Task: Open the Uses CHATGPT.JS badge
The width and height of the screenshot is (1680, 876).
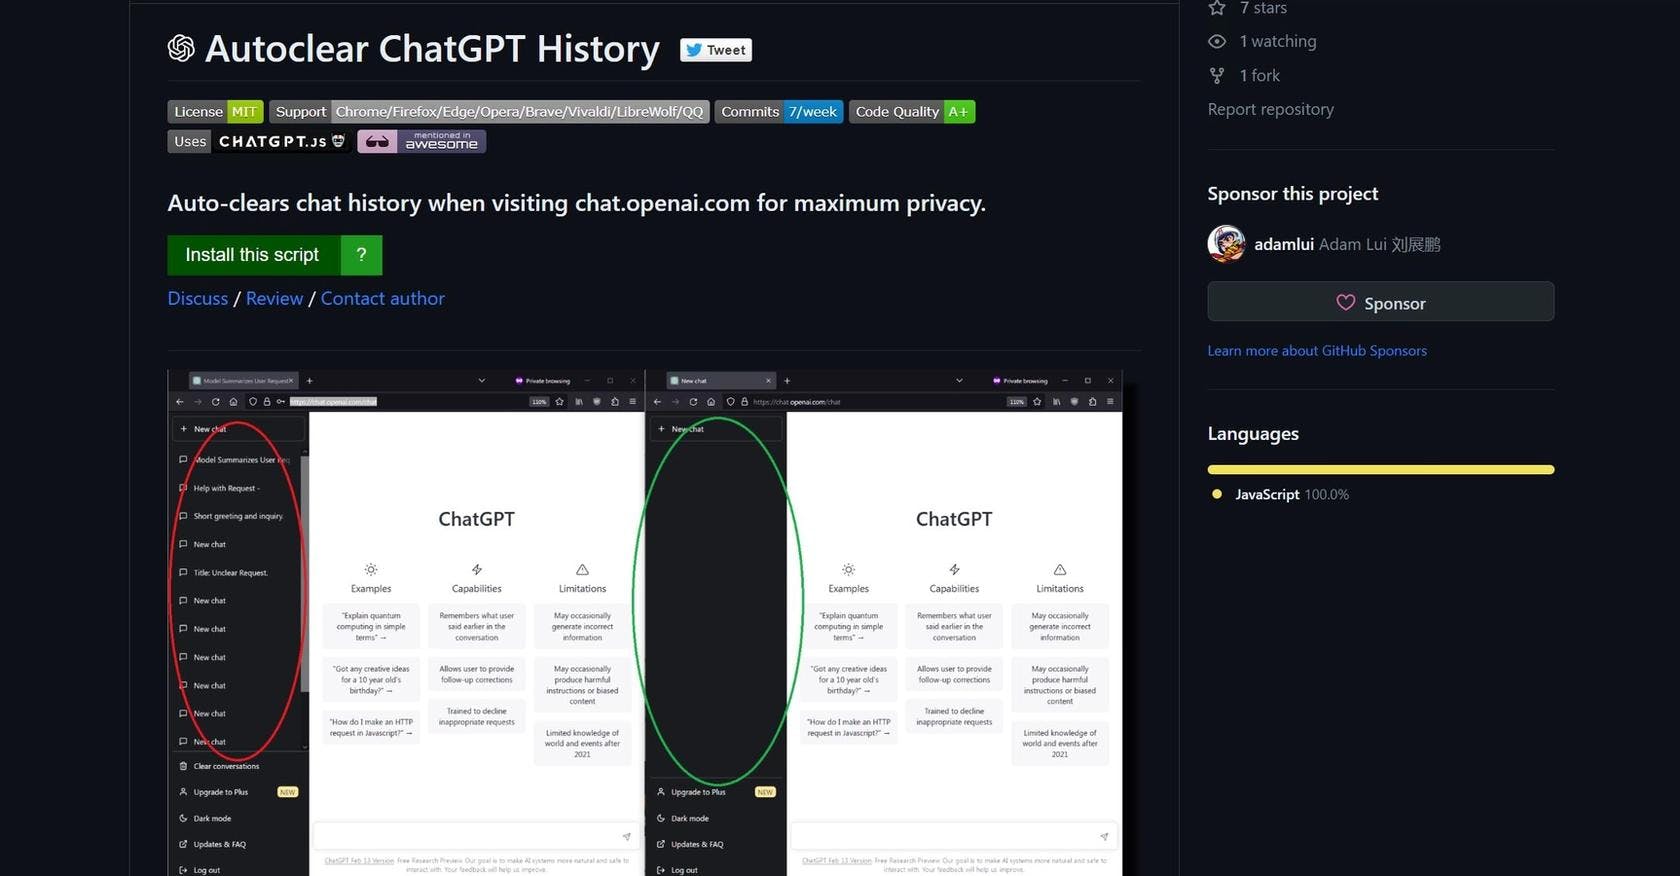Action: pyautogui.click(x=259, y=142)
